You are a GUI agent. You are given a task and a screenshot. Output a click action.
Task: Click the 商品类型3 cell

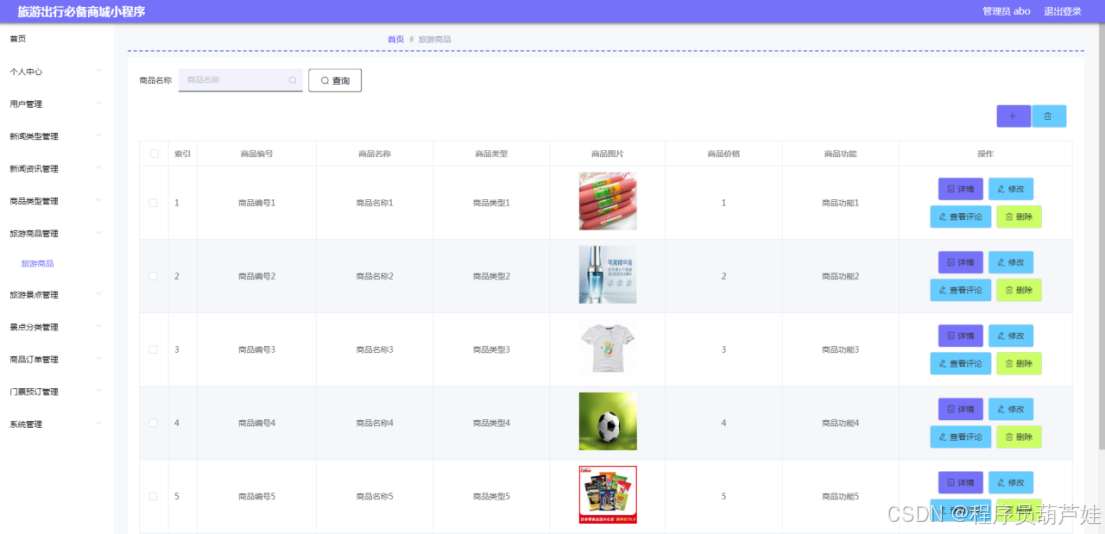[491, 349]
